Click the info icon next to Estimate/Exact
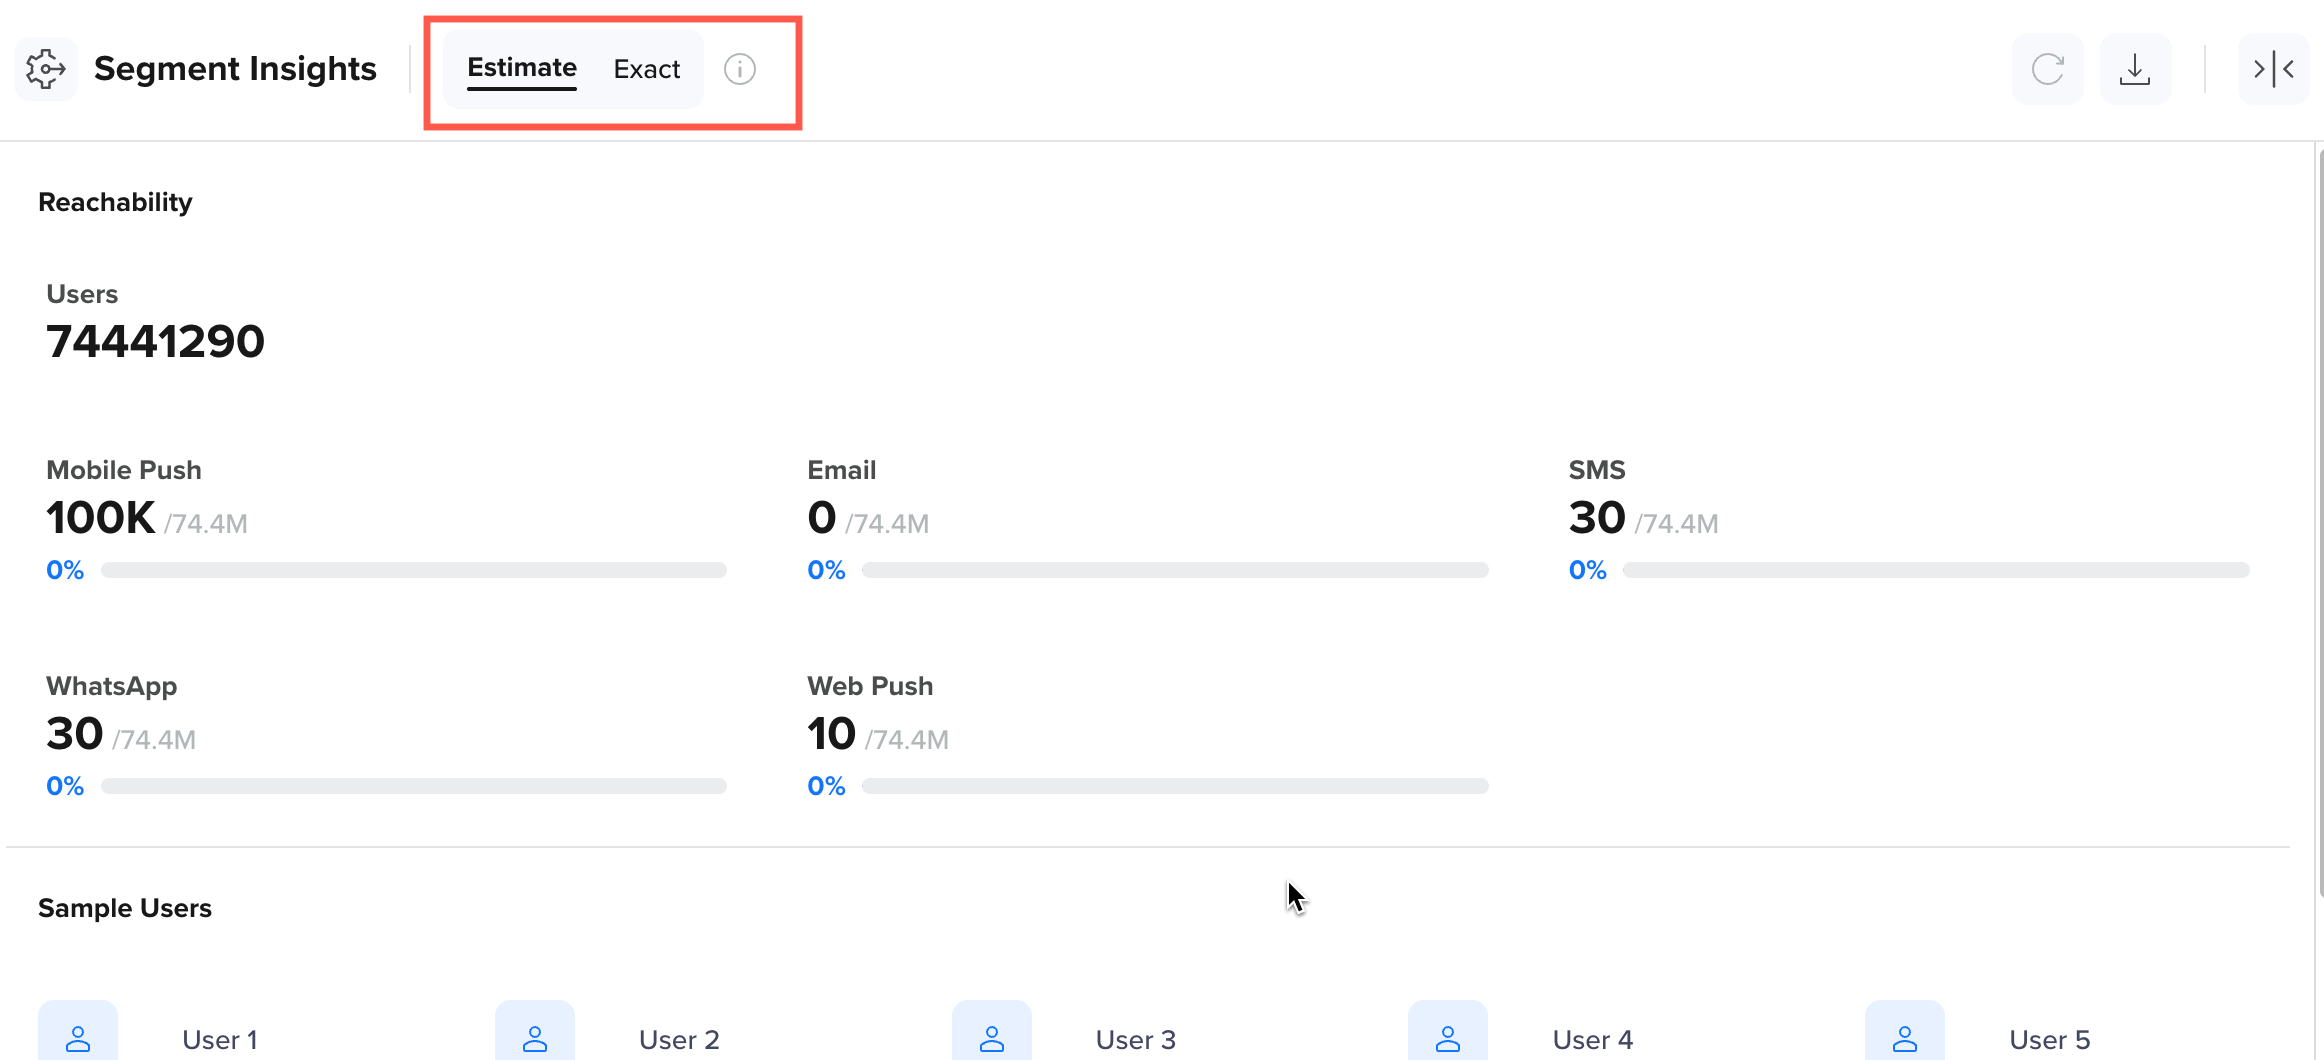The image size is (2324, 1060). 740,69
